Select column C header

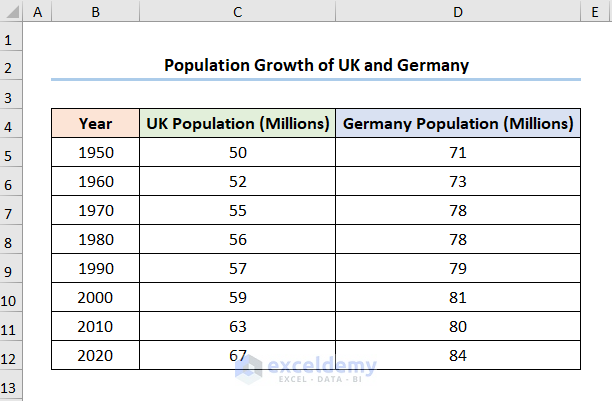[x=237, y=12]
